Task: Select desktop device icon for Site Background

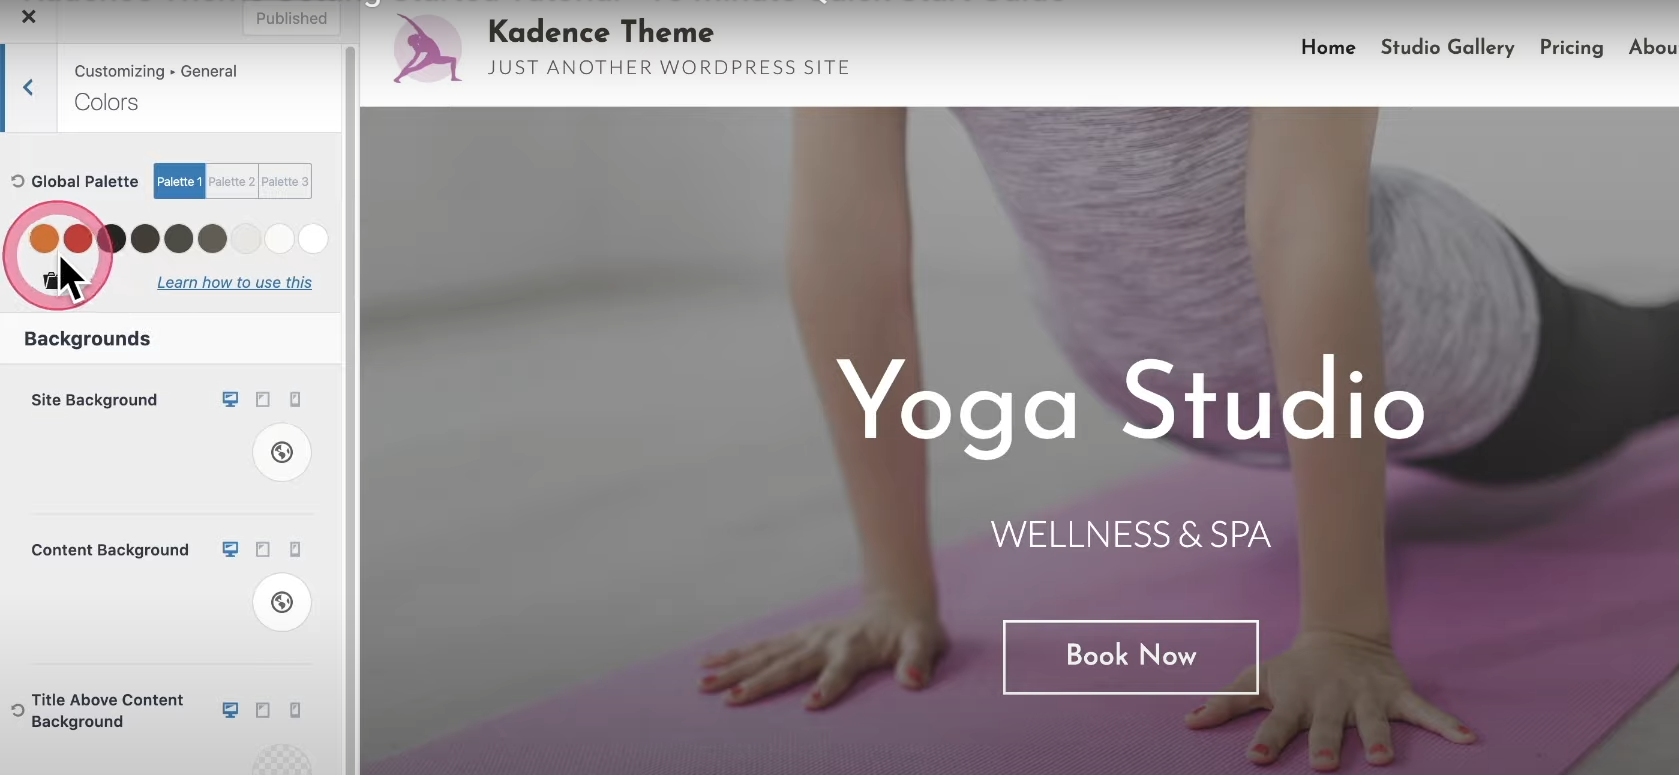Action: point(230,399)
